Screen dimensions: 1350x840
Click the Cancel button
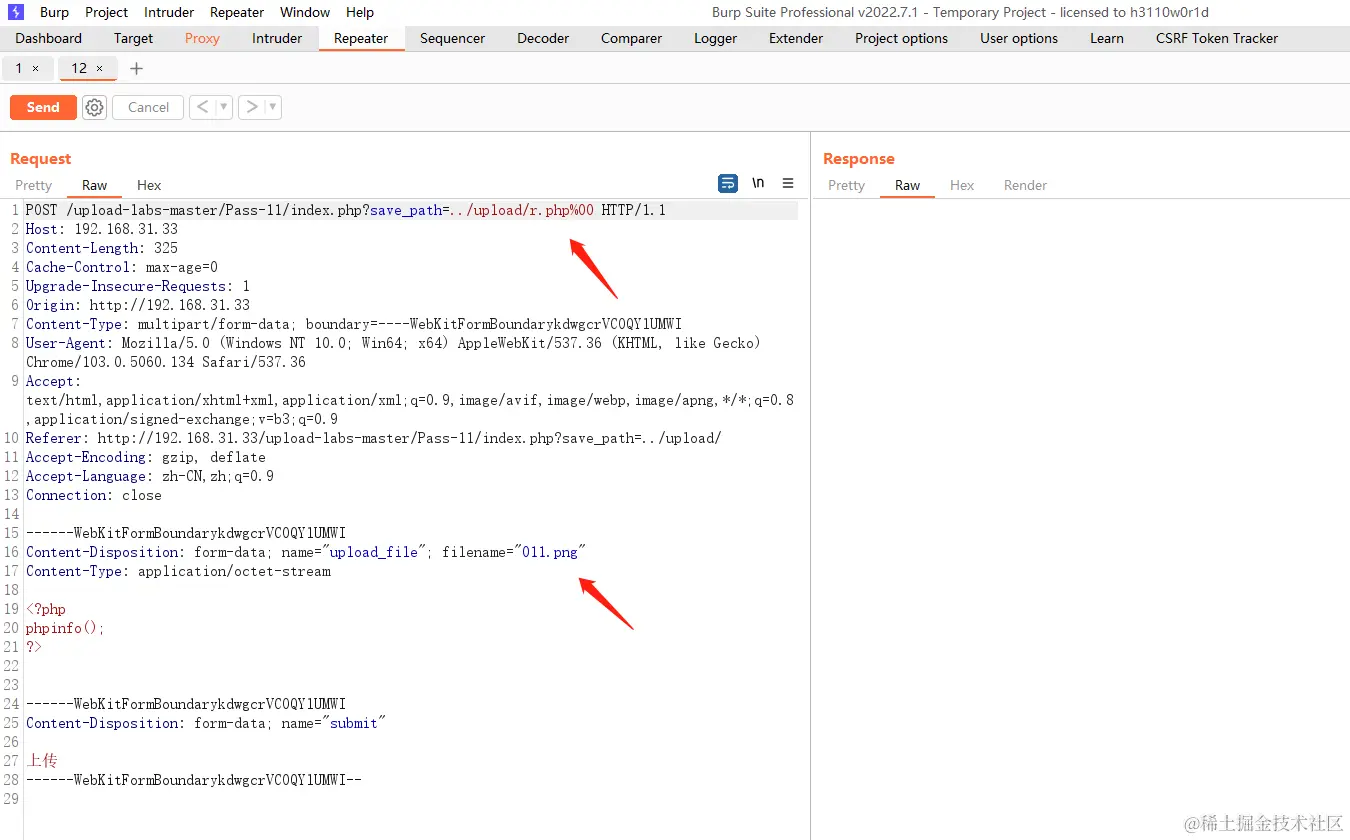[148, 107]
